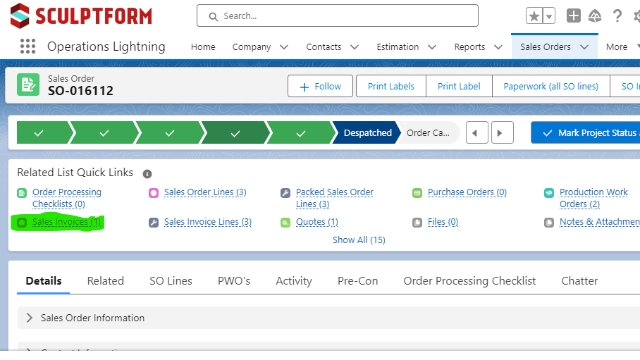Click the Print Label button
The height and width of the screenshot is (360, 640).
point(459,86)
